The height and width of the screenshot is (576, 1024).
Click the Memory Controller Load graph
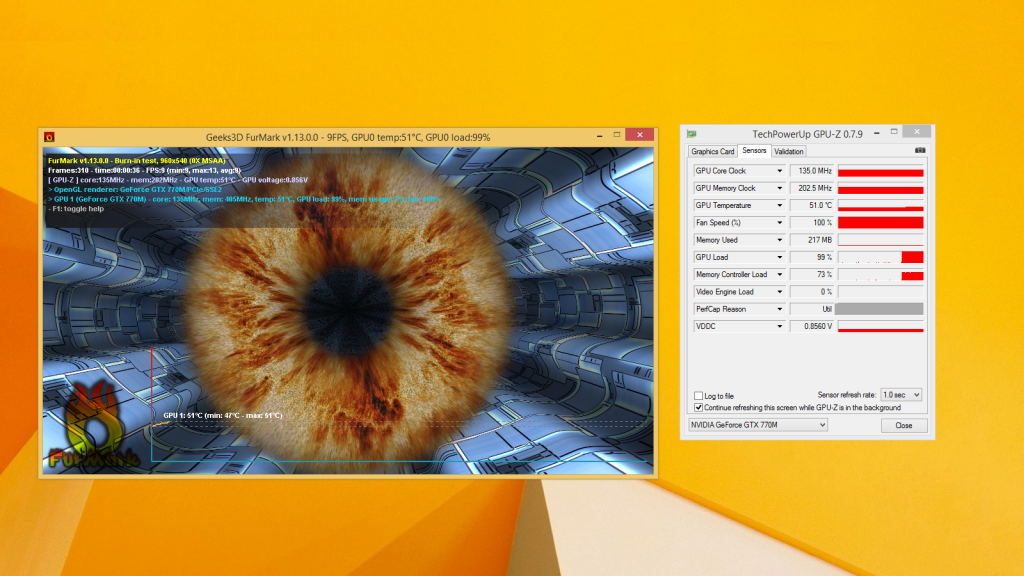(880, 275)
